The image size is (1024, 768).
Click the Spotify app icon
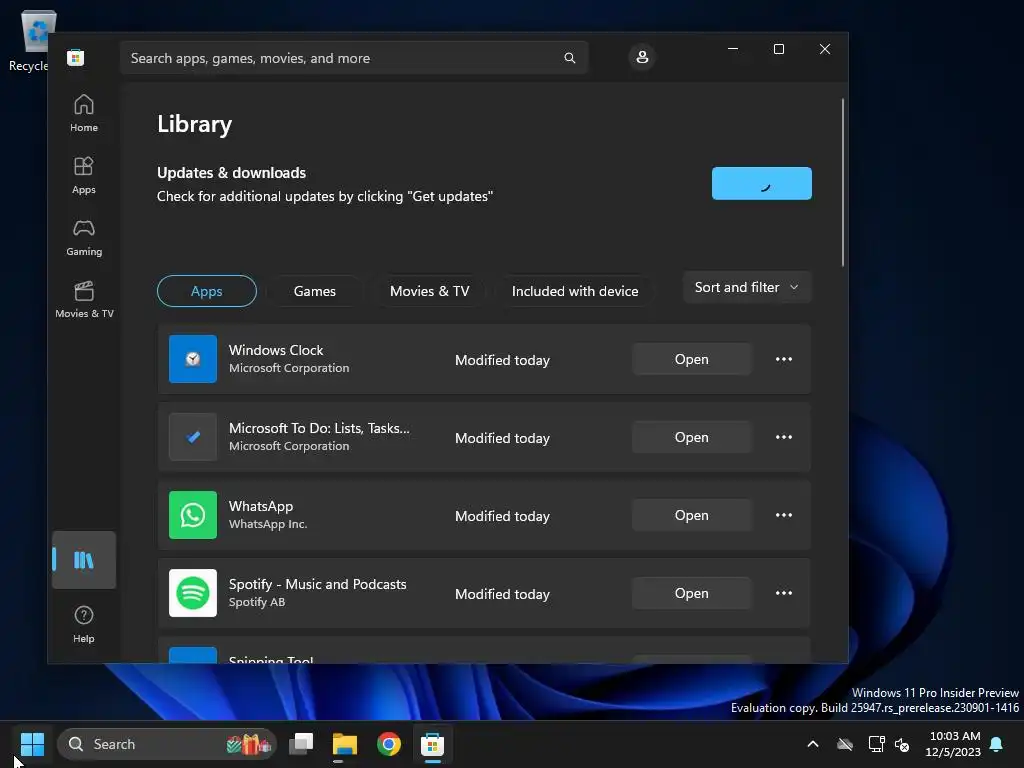193,593
